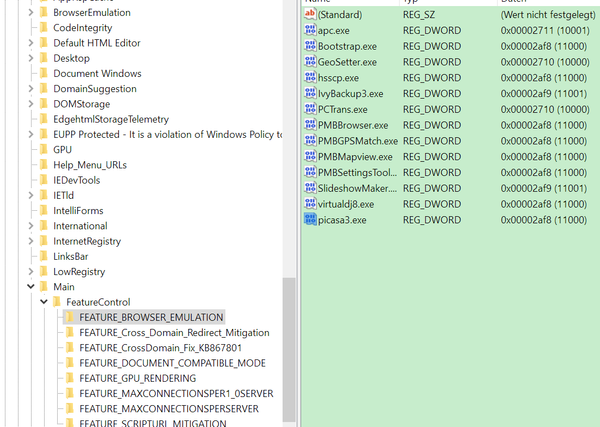Click folder icon of FEATURE_GPU_RENDERING
The width and height of the screenshot is (600, 427).
[69, 378]
